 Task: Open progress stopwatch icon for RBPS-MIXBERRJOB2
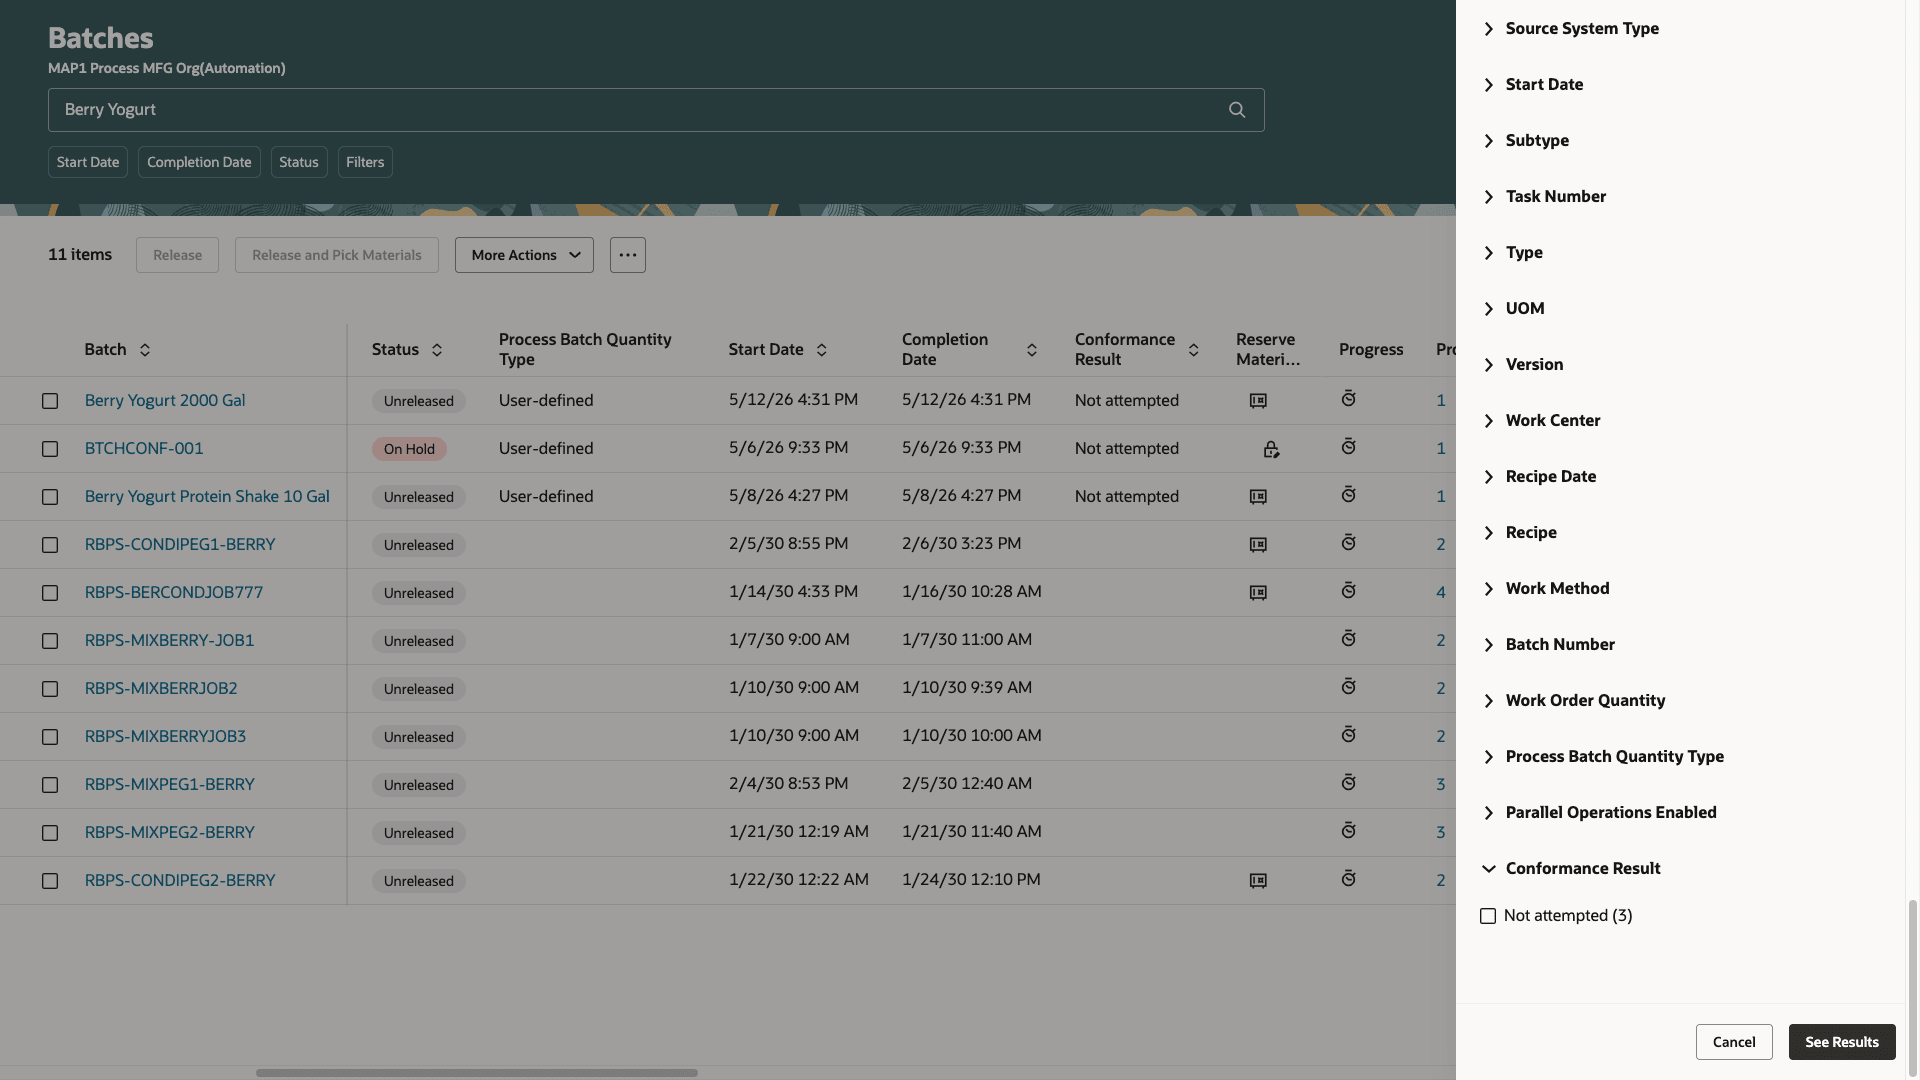coord(1348,687)
